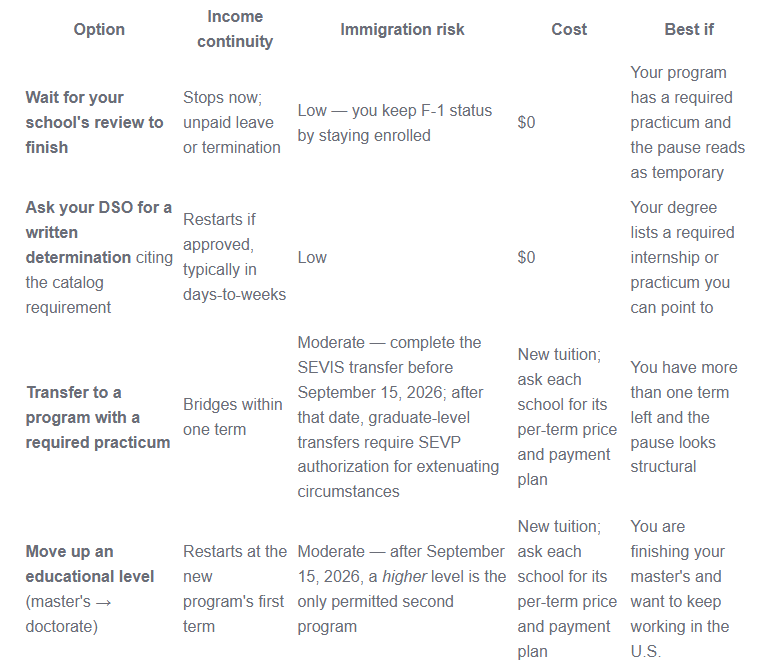The width and height of the screenshot is (757, 665).
Task: Click 'Restarts at the new program's first term'
Action: pyautogui.click(x=235, y=589)
